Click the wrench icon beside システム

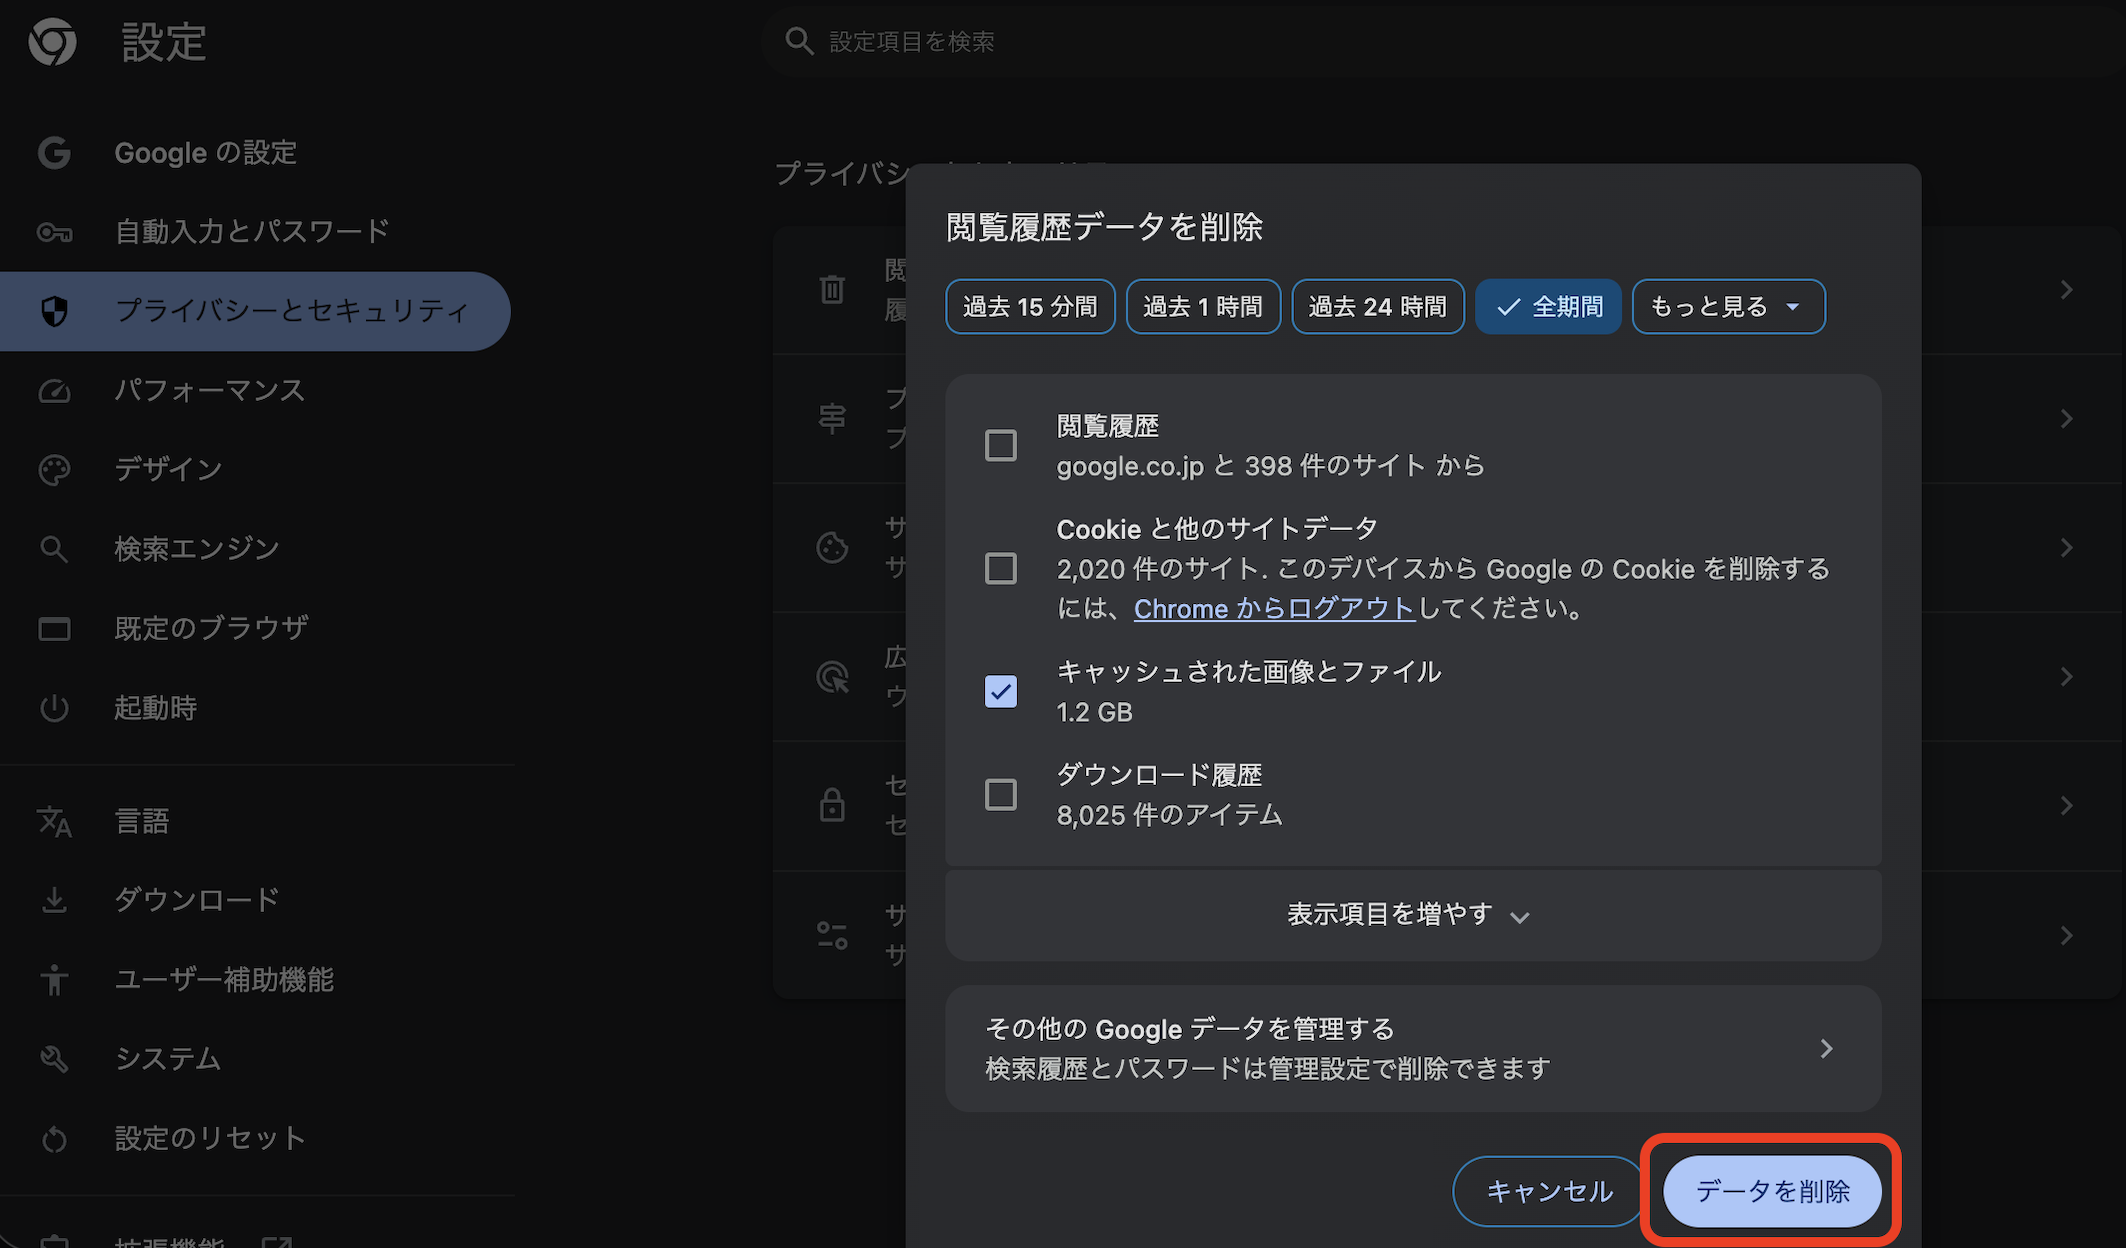pos(55,1059)
